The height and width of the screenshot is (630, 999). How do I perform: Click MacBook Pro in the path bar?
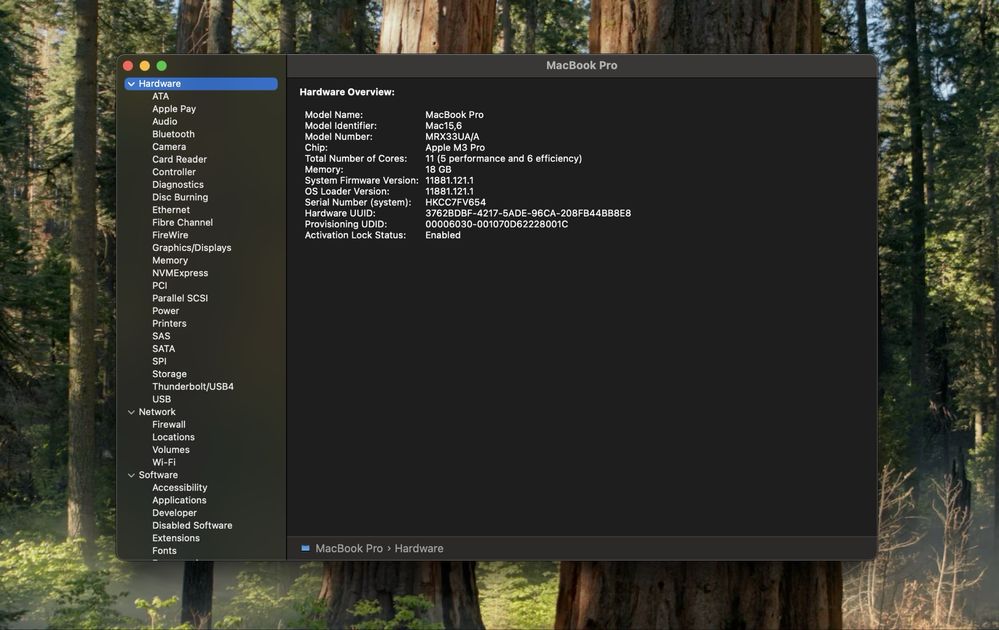pyautogui.click(x=349, y=548)
